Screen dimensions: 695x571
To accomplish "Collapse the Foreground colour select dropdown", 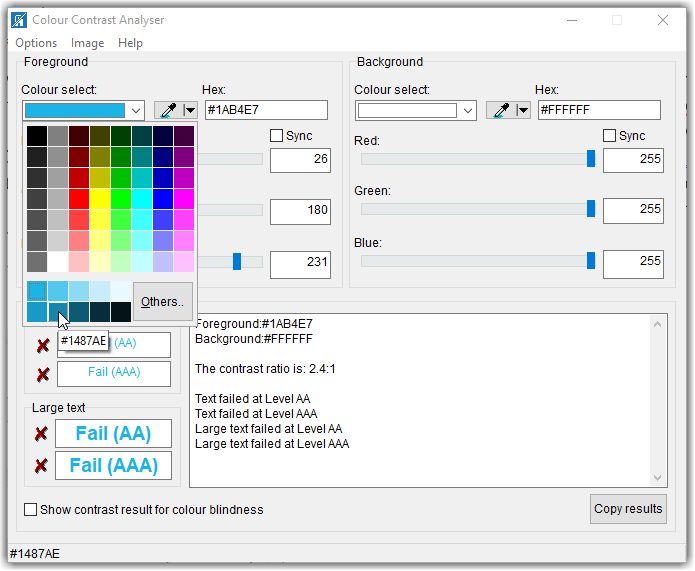I will pos(137,110).
